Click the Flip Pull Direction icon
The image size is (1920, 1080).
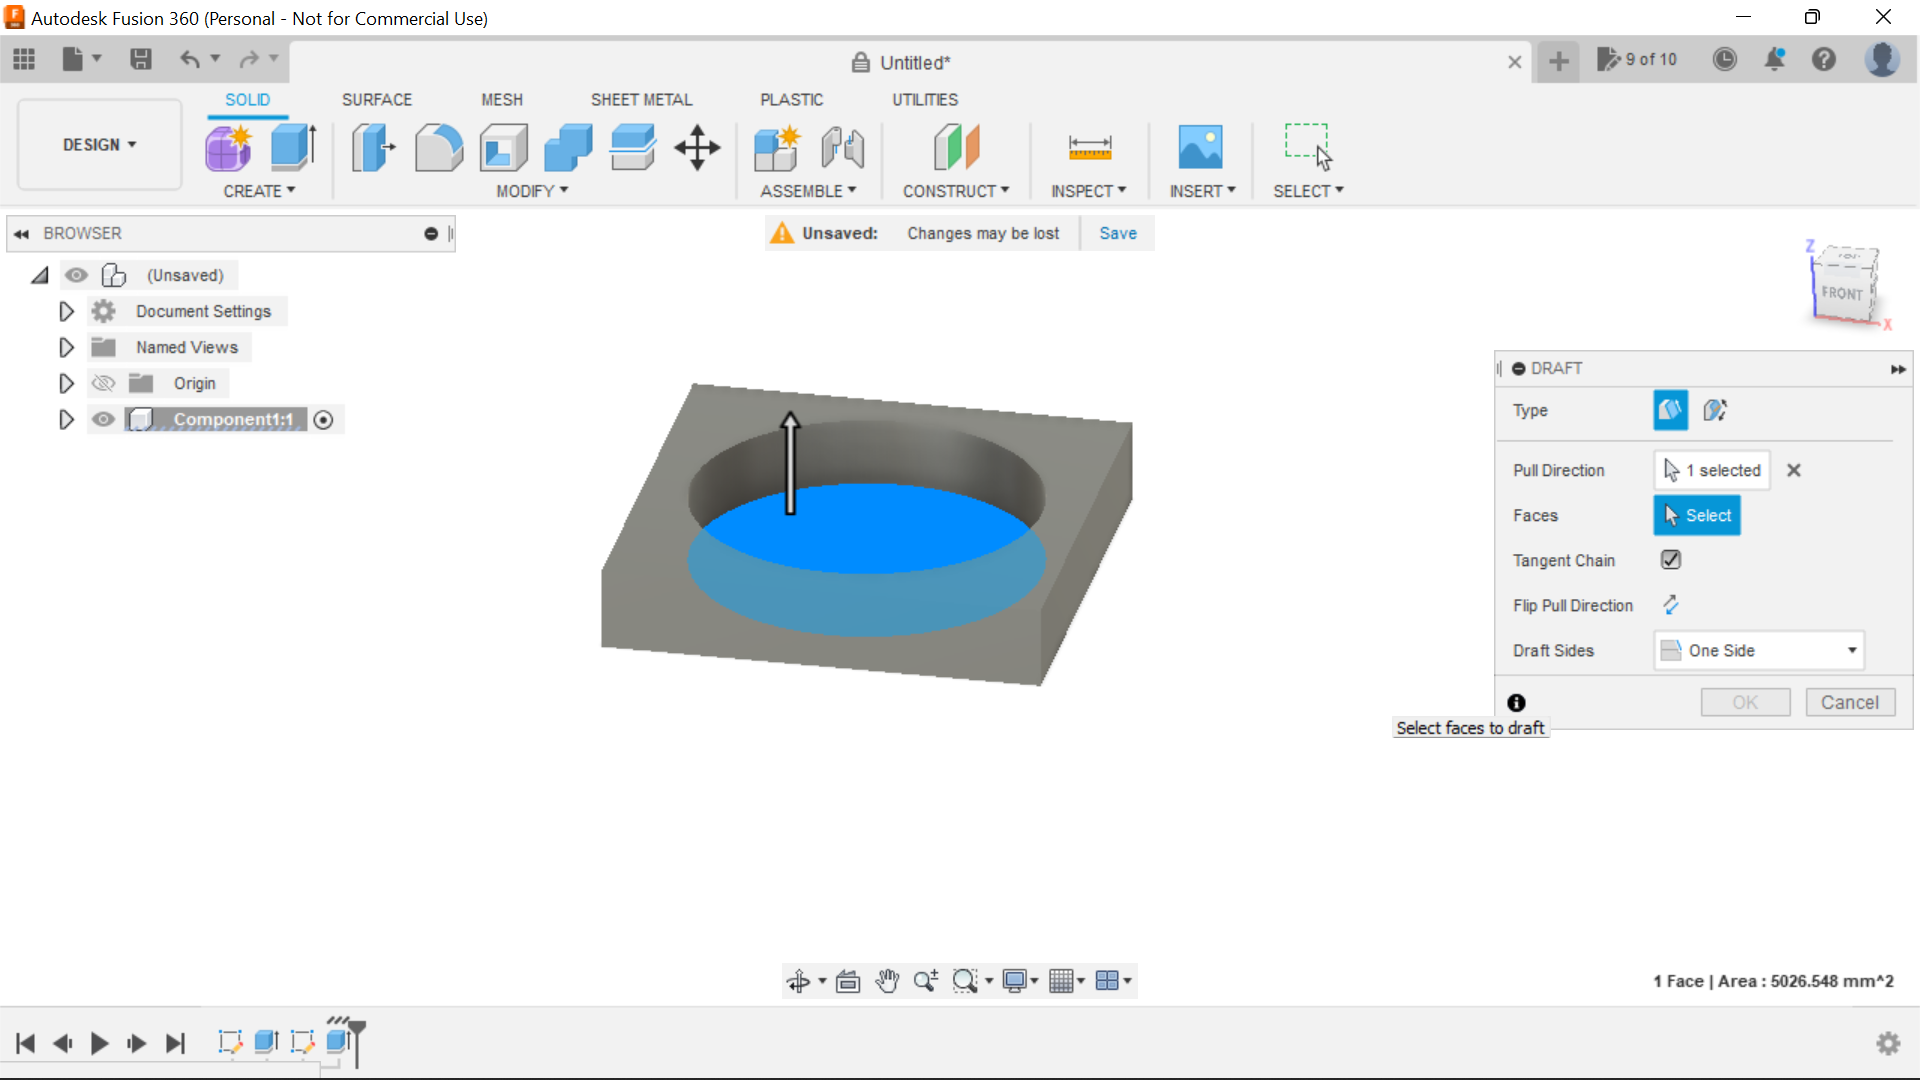pos(1671,605)
